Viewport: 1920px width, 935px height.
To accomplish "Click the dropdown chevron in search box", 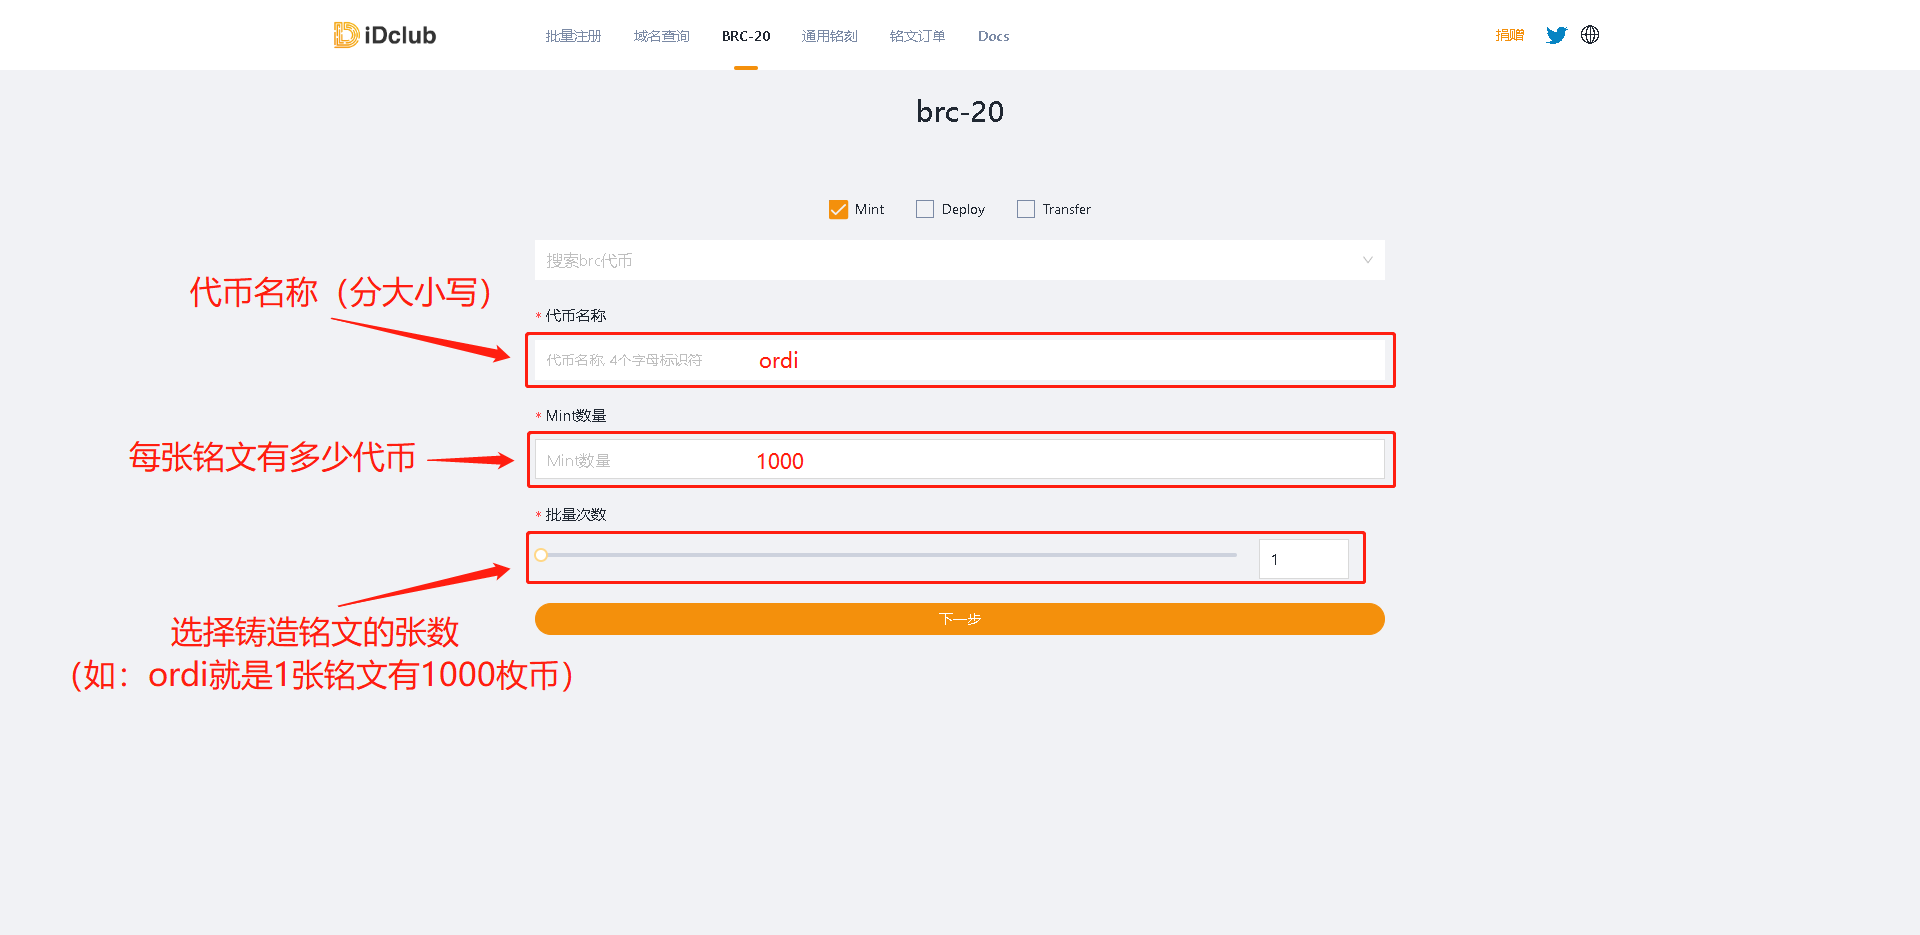I will point(1367,260).
